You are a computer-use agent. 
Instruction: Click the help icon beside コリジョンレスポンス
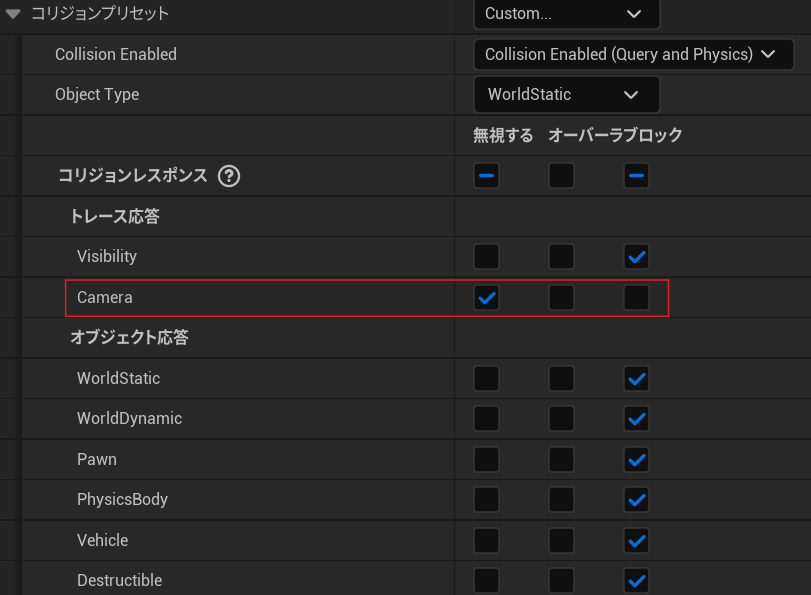coord(229,176)
